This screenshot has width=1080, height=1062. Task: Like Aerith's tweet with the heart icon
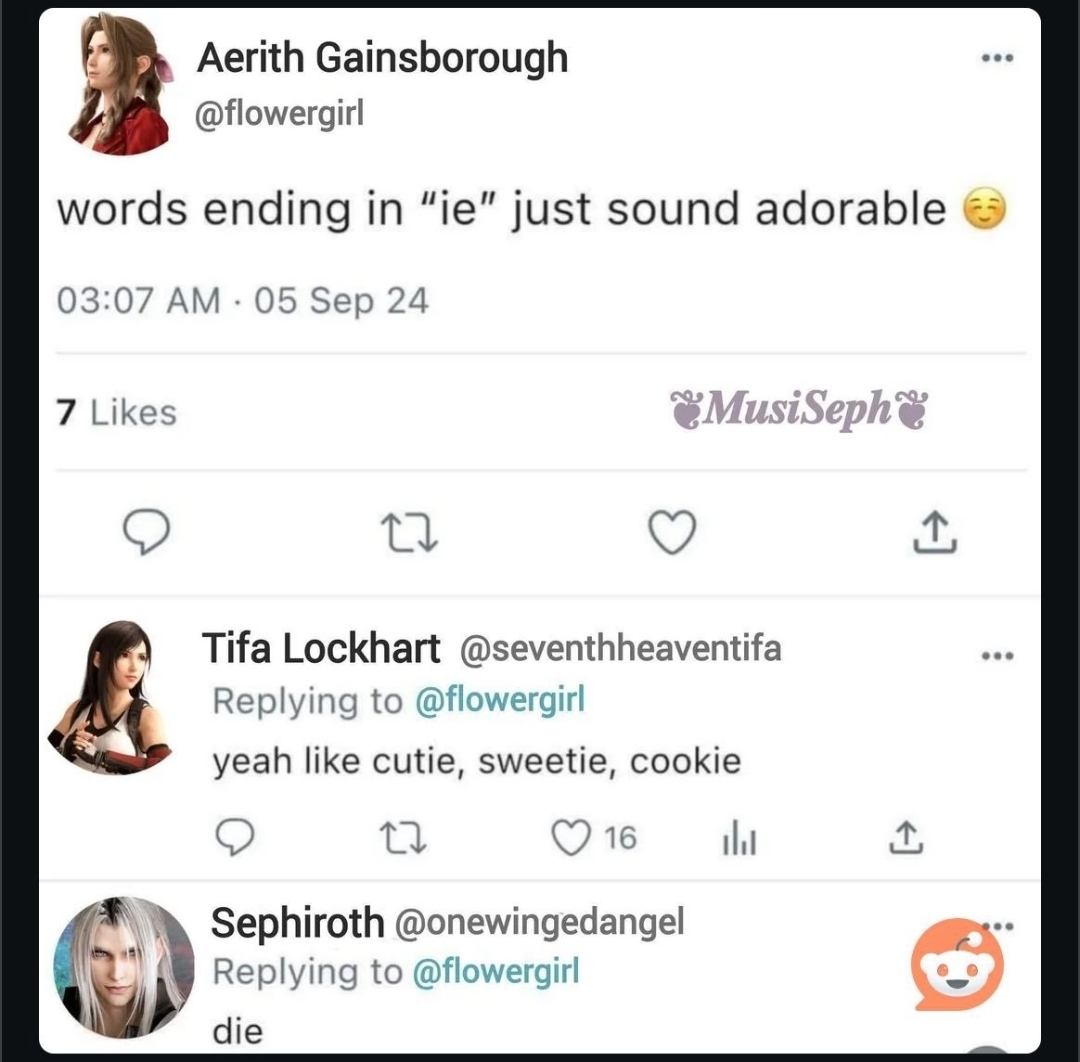coord(672,532)
